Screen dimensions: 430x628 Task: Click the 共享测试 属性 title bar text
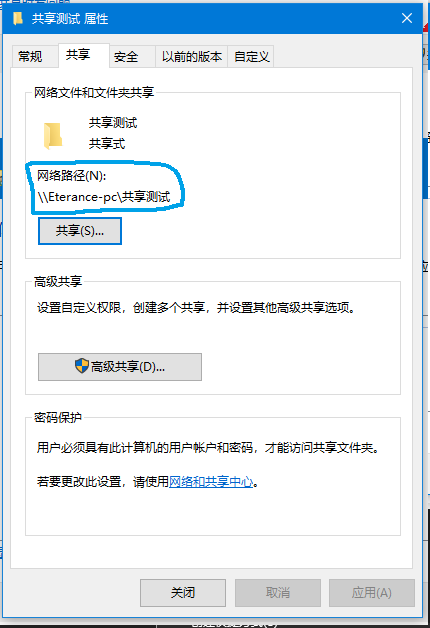click(x=70, y=19)
